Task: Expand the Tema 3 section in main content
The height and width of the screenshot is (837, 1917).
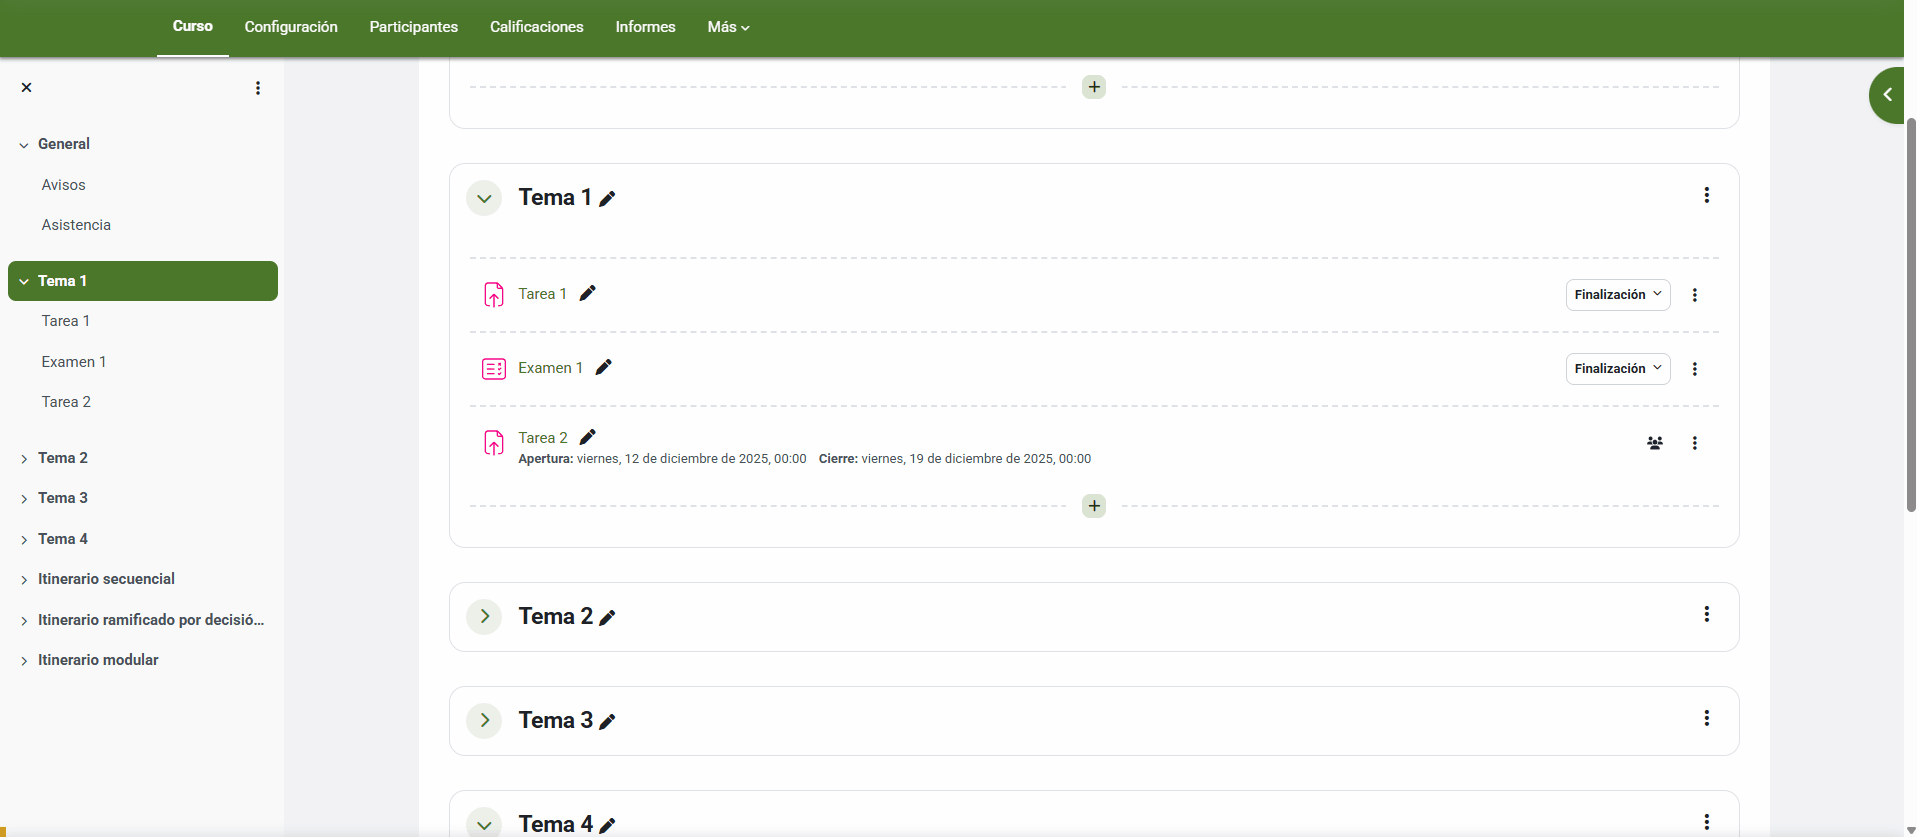Action: click(484, 720)
